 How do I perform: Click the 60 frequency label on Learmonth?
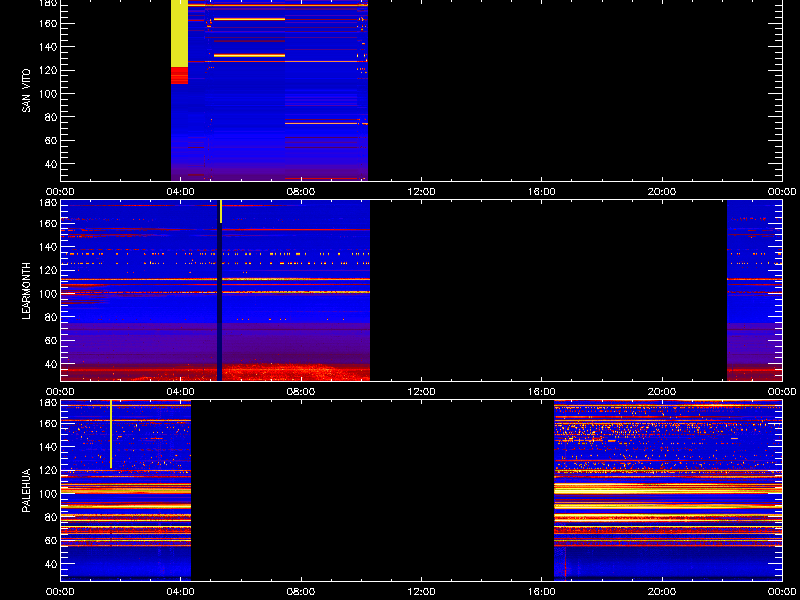(x=52, y=340)
